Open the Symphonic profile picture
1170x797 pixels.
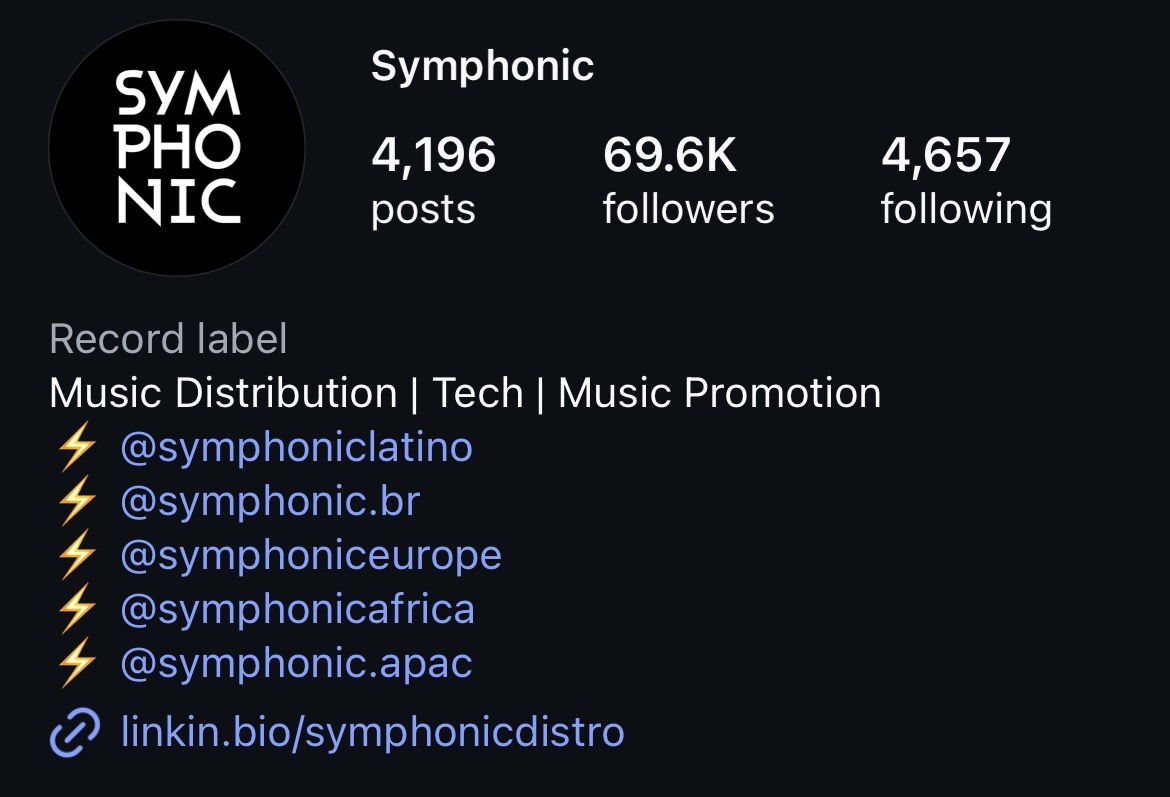177,148
